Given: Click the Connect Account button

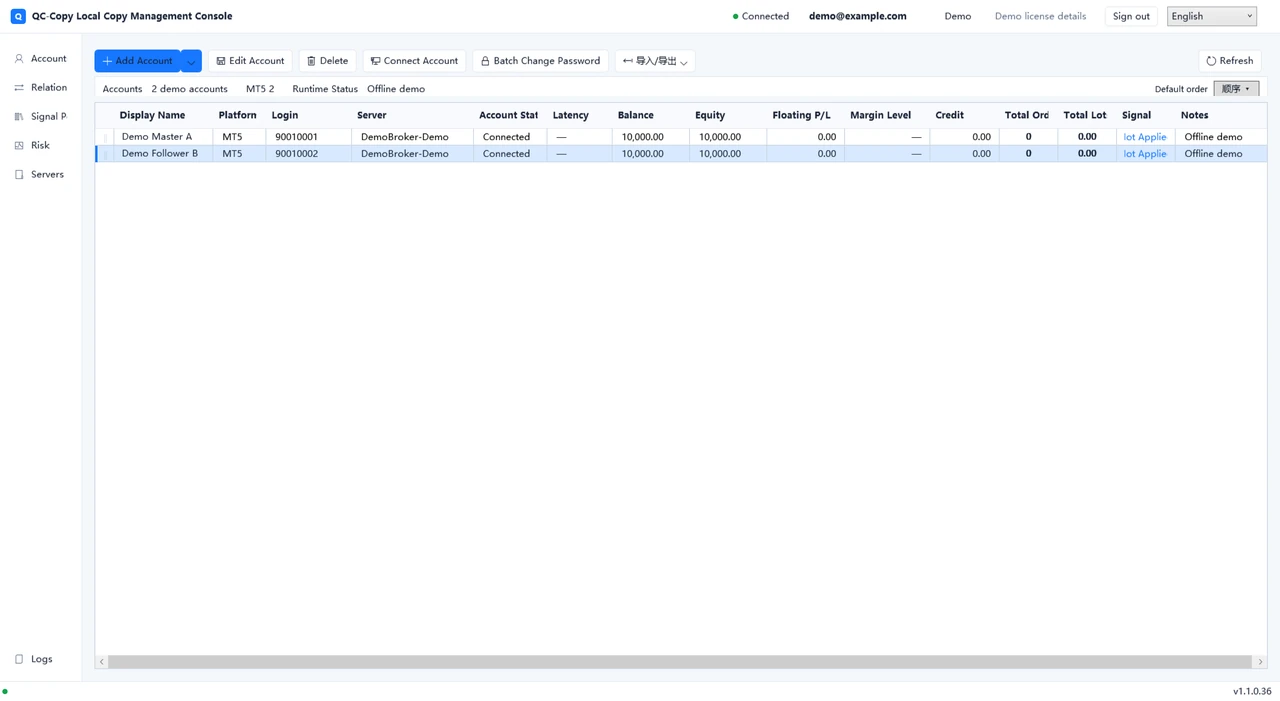Looking at the screenshot, I should (x=414, y=61).
